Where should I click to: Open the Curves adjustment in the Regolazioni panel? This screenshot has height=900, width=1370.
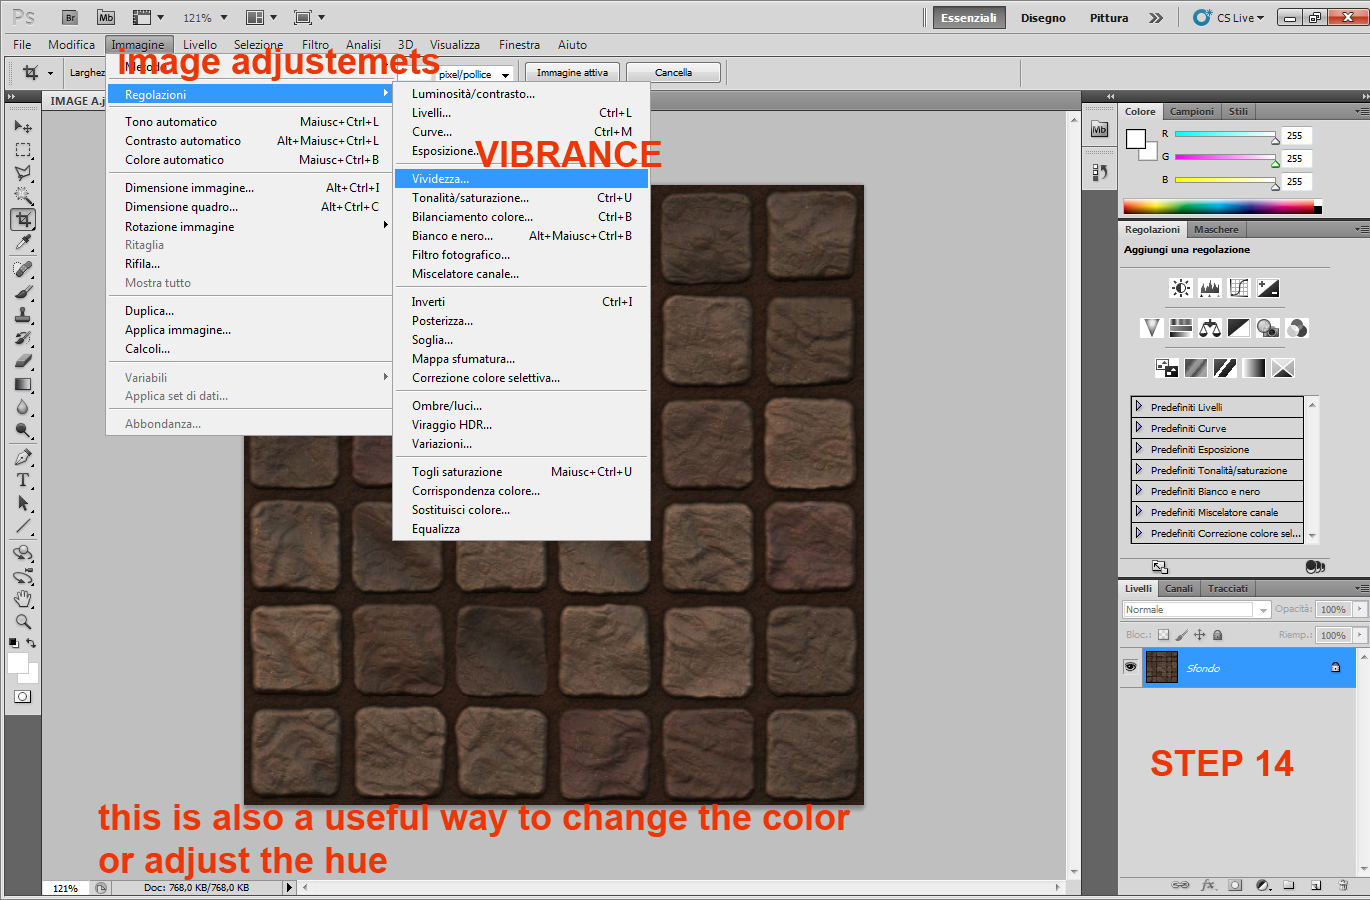(1239, 288)
